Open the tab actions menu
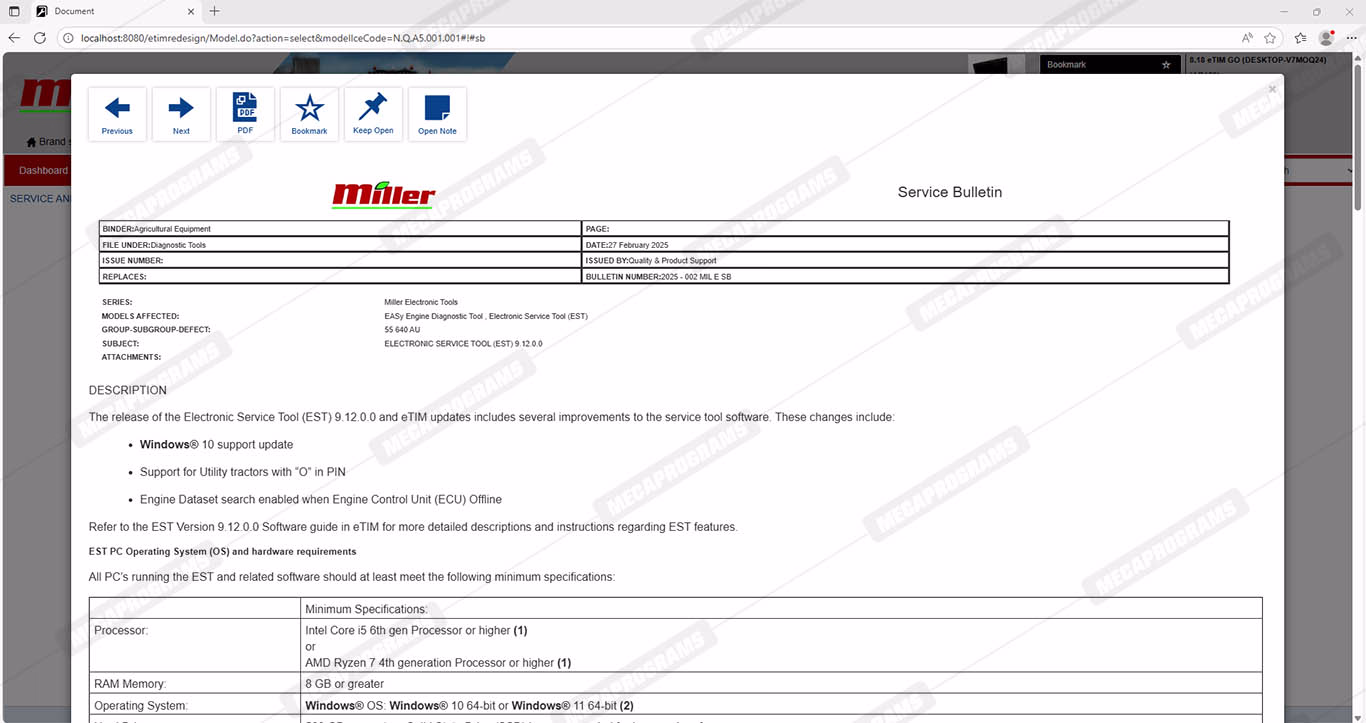 [x=14, y=11]
